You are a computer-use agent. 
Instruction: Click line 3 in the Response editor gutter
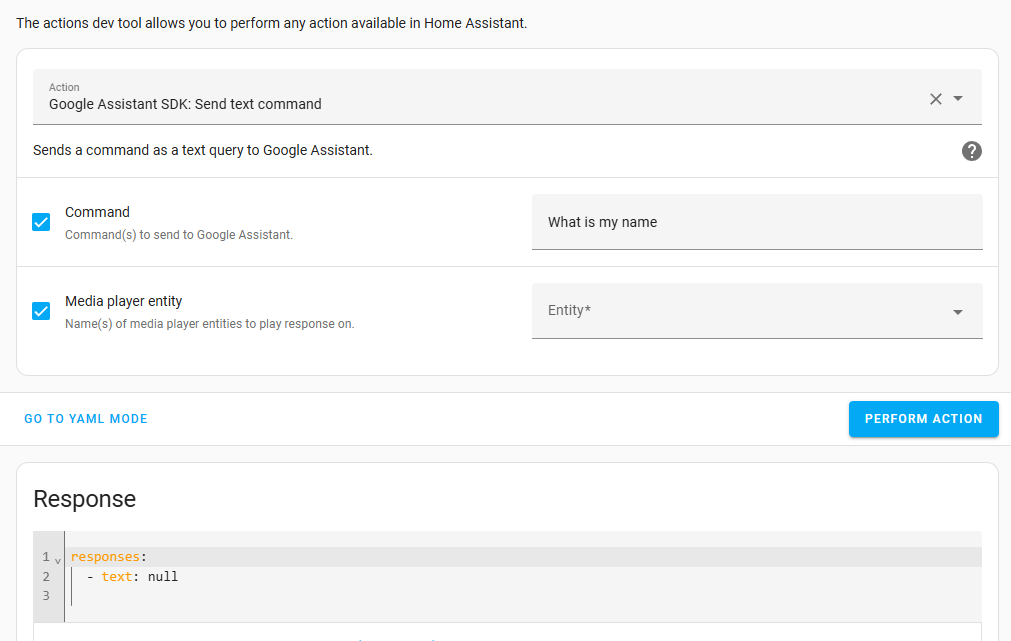click(46, 595)
